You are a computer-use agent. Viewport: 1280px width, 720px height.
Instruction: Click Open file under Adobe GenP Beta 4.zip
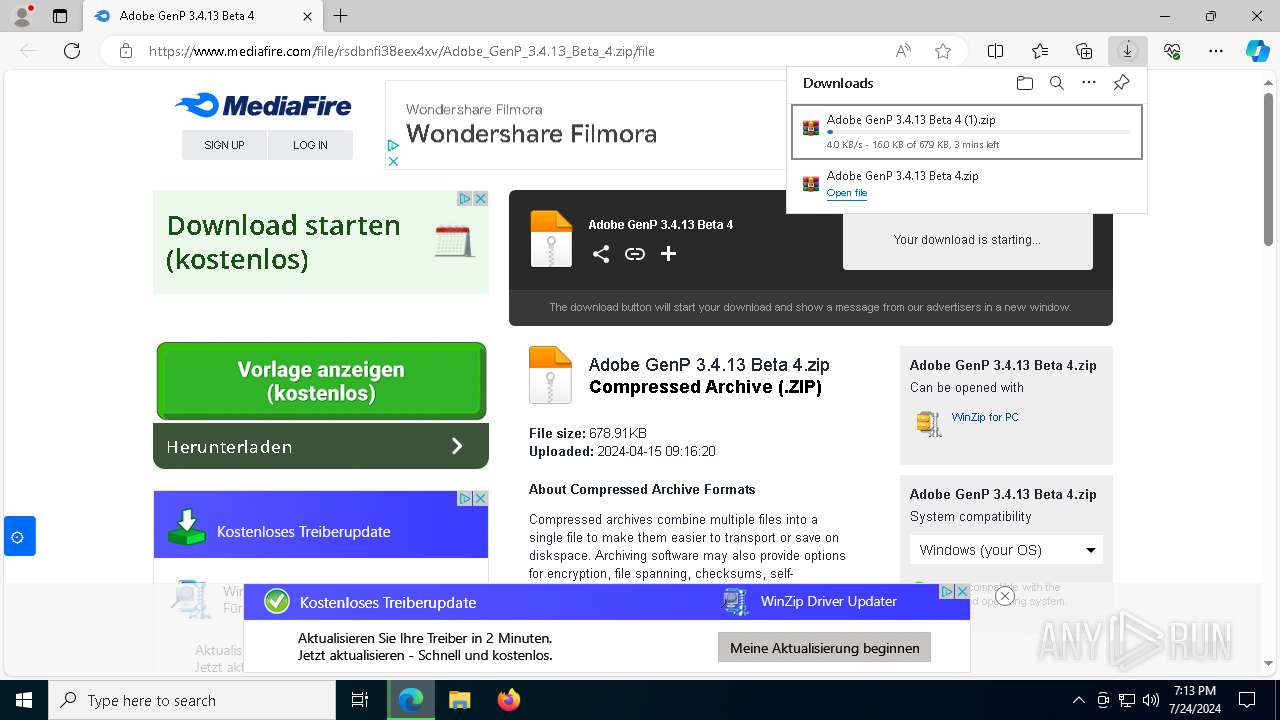(x=847, y=193)
